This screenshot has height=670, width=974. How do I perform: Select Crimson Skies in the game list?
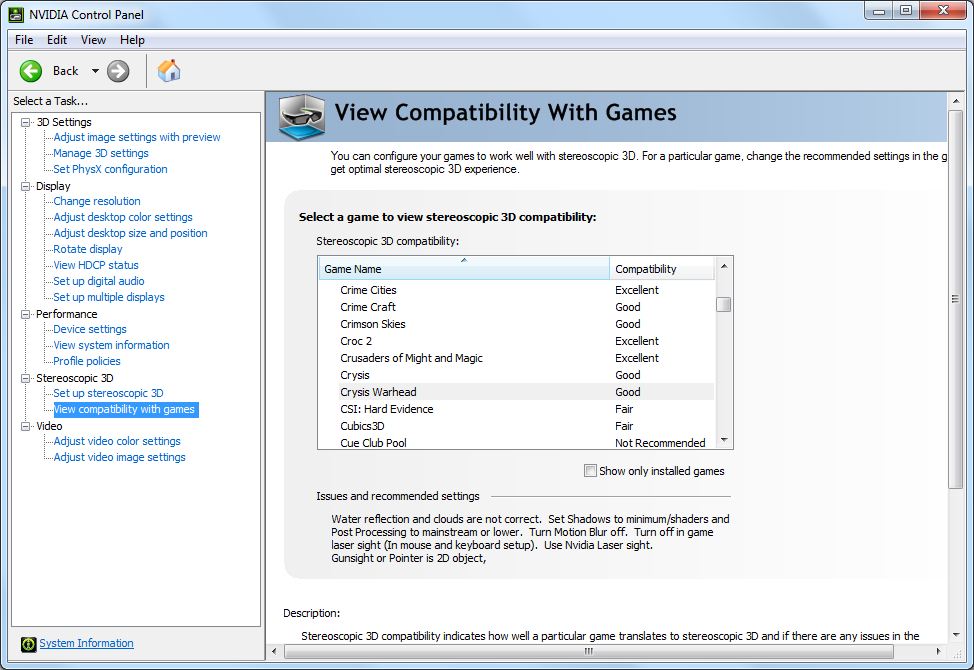(516, 324)
